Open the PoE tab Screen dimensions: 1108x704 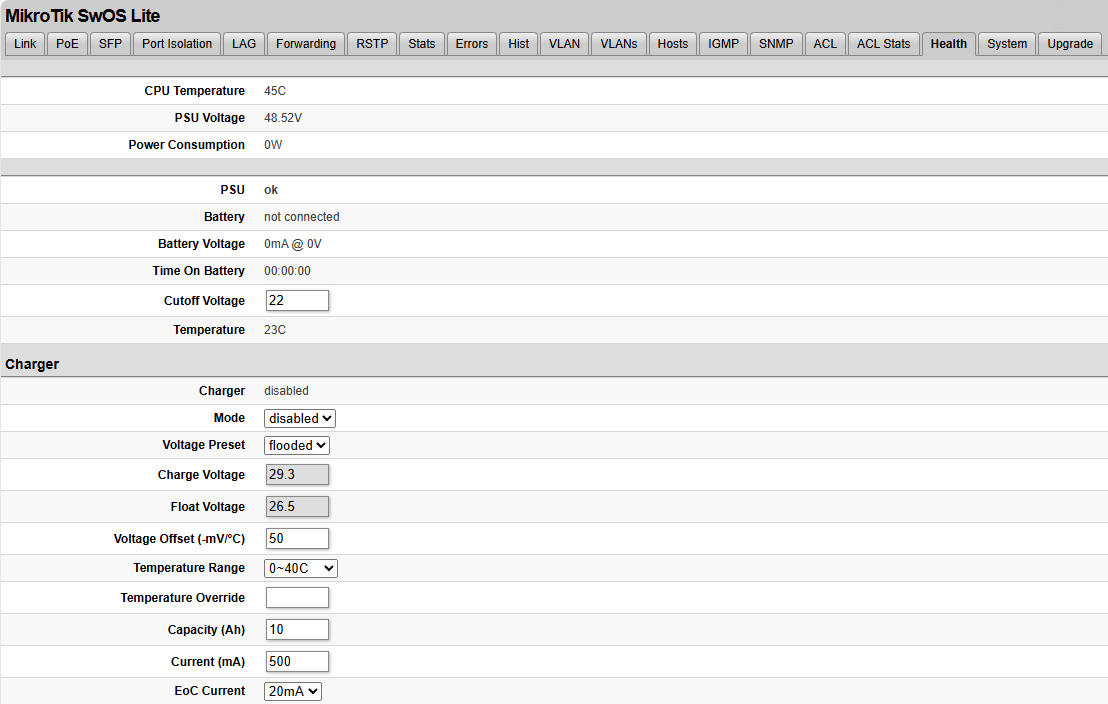click(x=67, y=44)
